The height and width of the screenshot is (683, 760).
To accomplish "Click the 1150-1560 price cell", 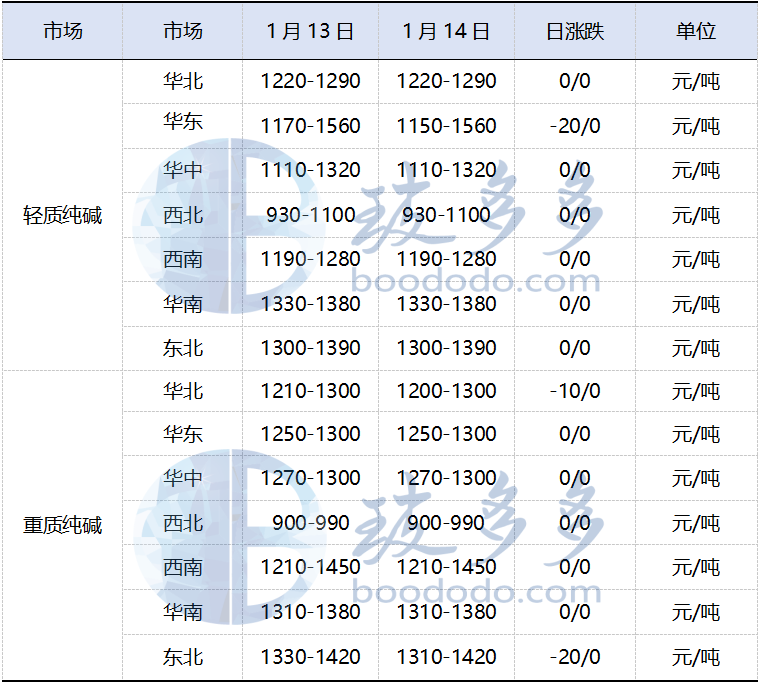I will coord(446,126).
